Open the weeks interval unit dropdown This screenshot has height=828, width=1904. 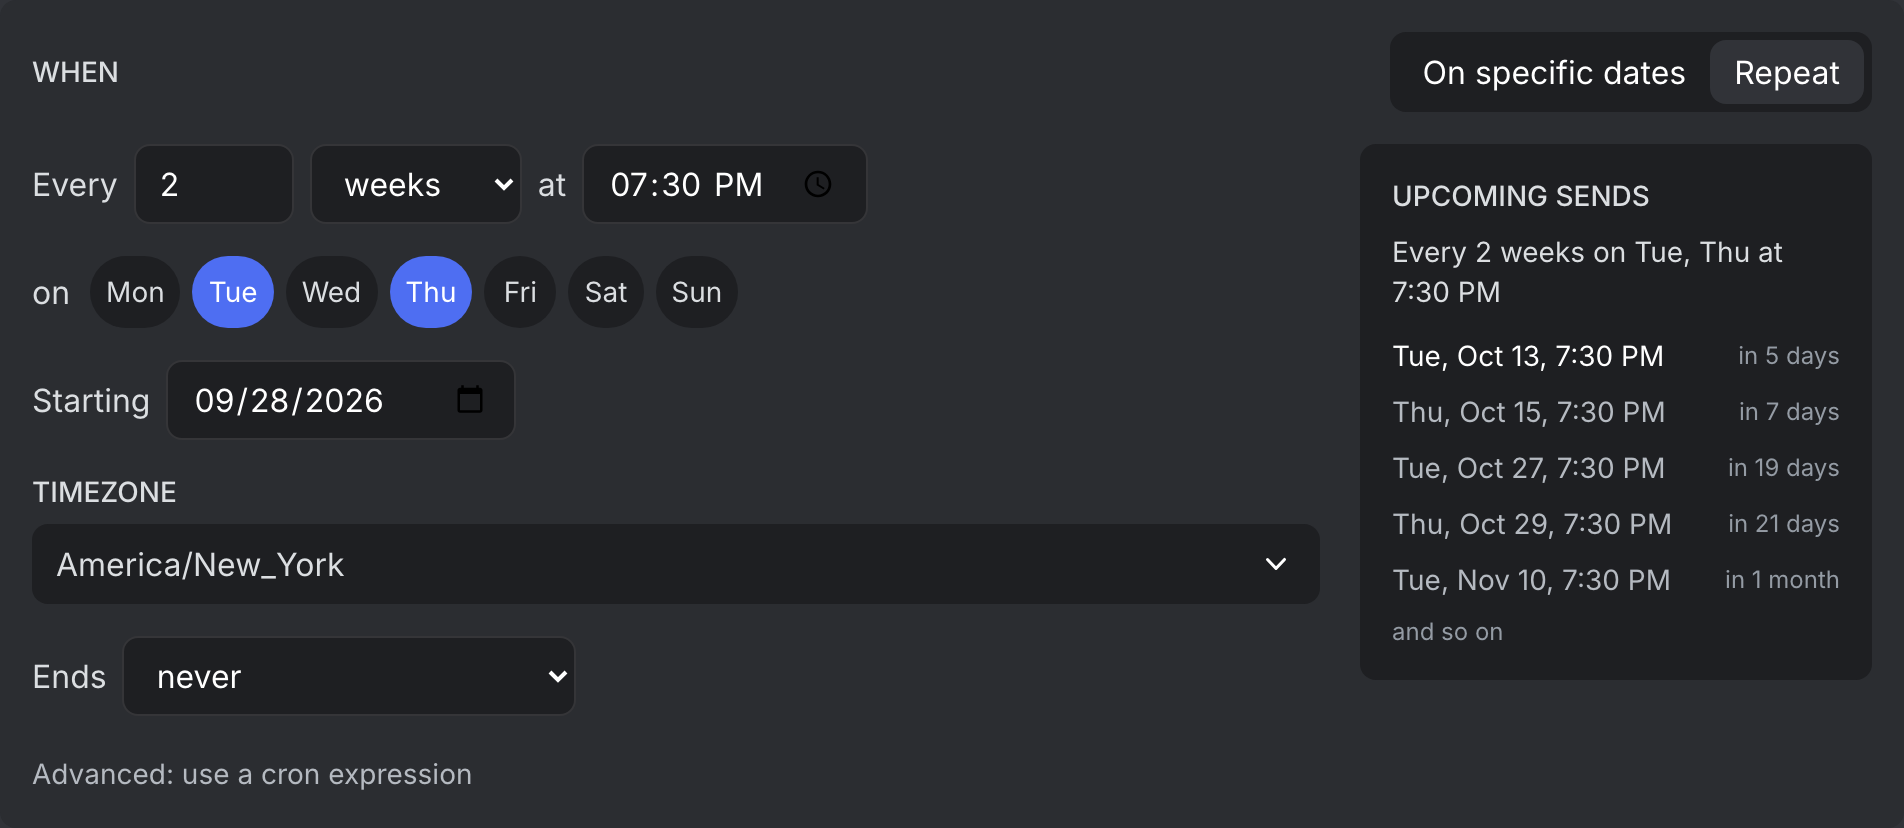416,184
